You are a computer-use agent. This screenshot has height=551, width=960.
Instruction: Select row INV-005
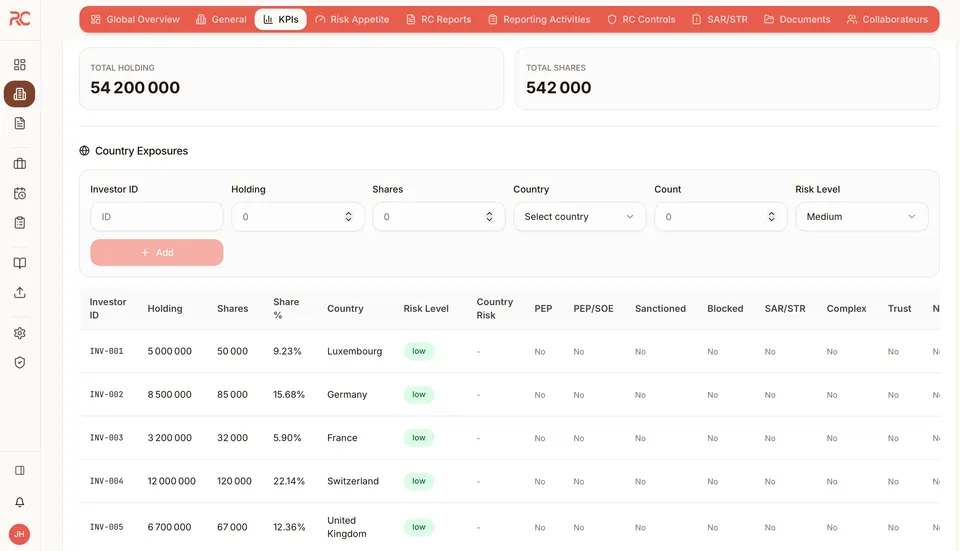coord(509,527)
